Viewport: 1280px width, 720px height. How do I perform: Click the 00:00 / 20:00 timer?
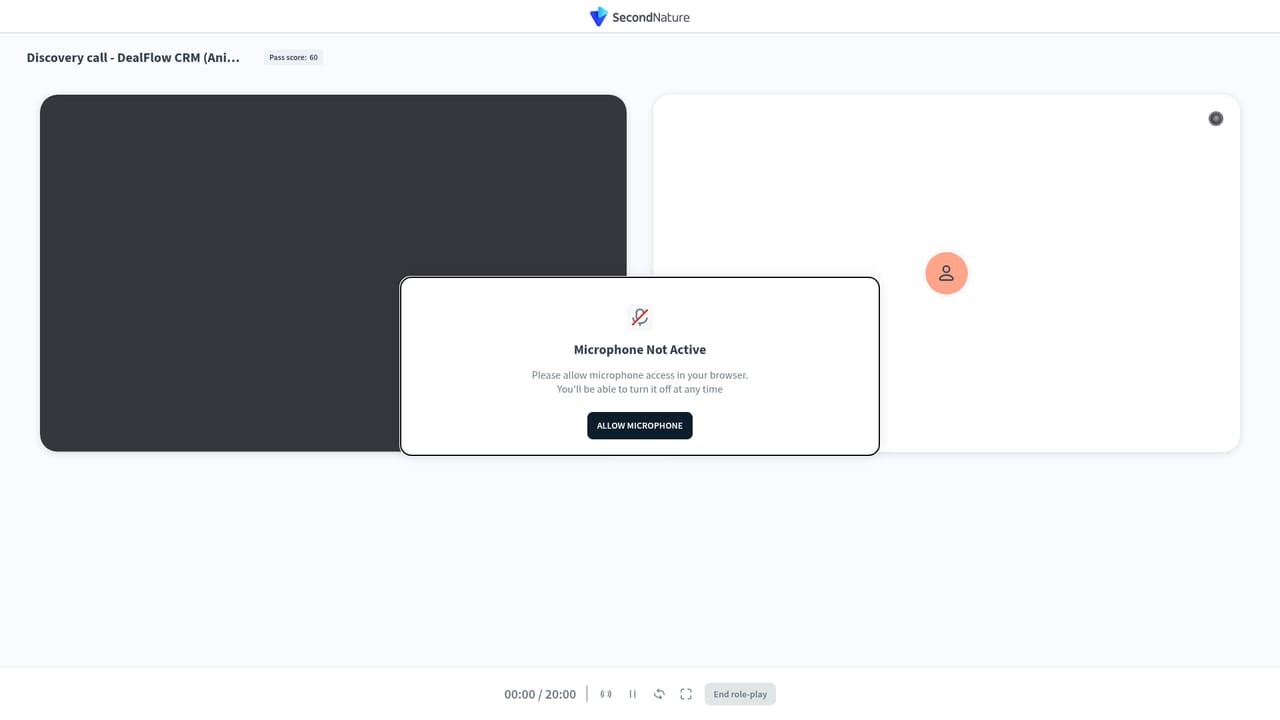coord(540,694)
